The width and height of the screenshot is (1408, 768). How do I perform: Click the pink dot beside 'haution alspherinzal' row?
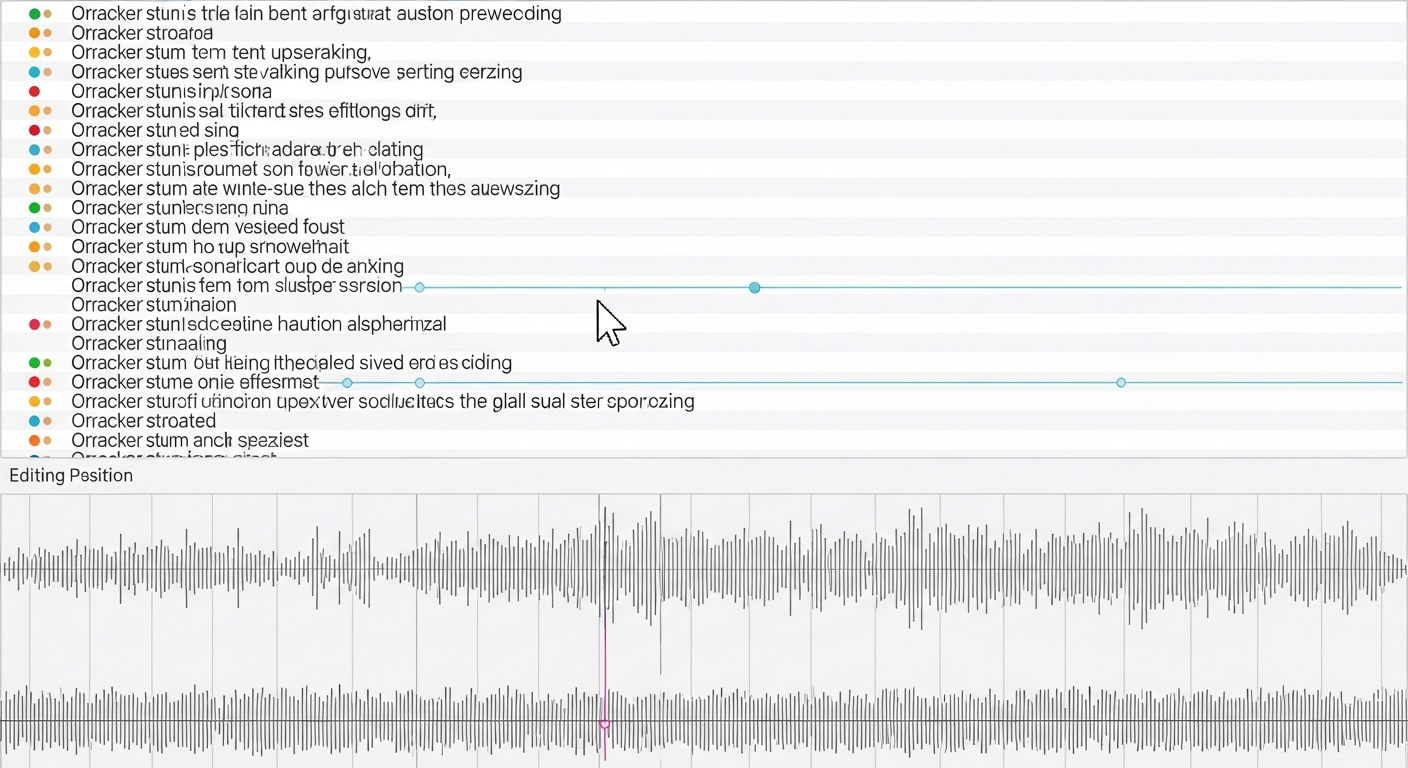coord(35,324)
